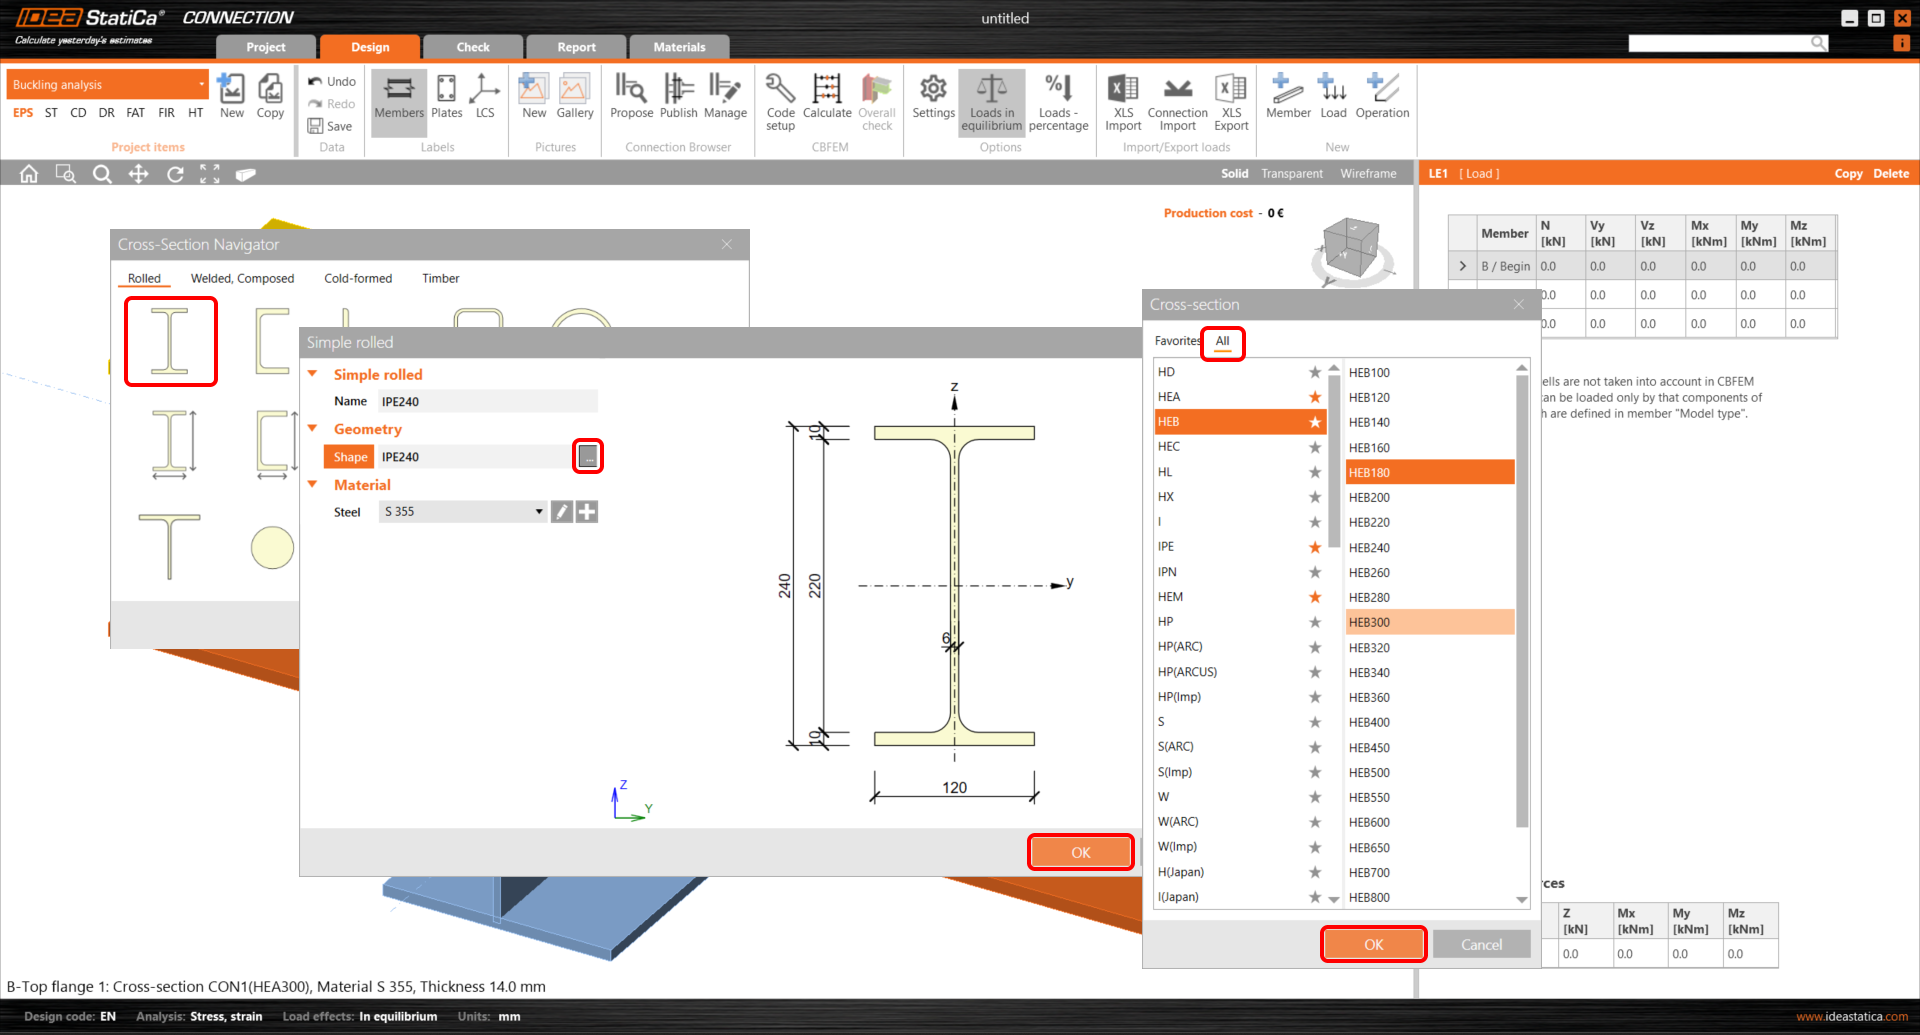Toggle favorite star for HEM
Screen dimensions: 1920x1035
point(1315,597)
